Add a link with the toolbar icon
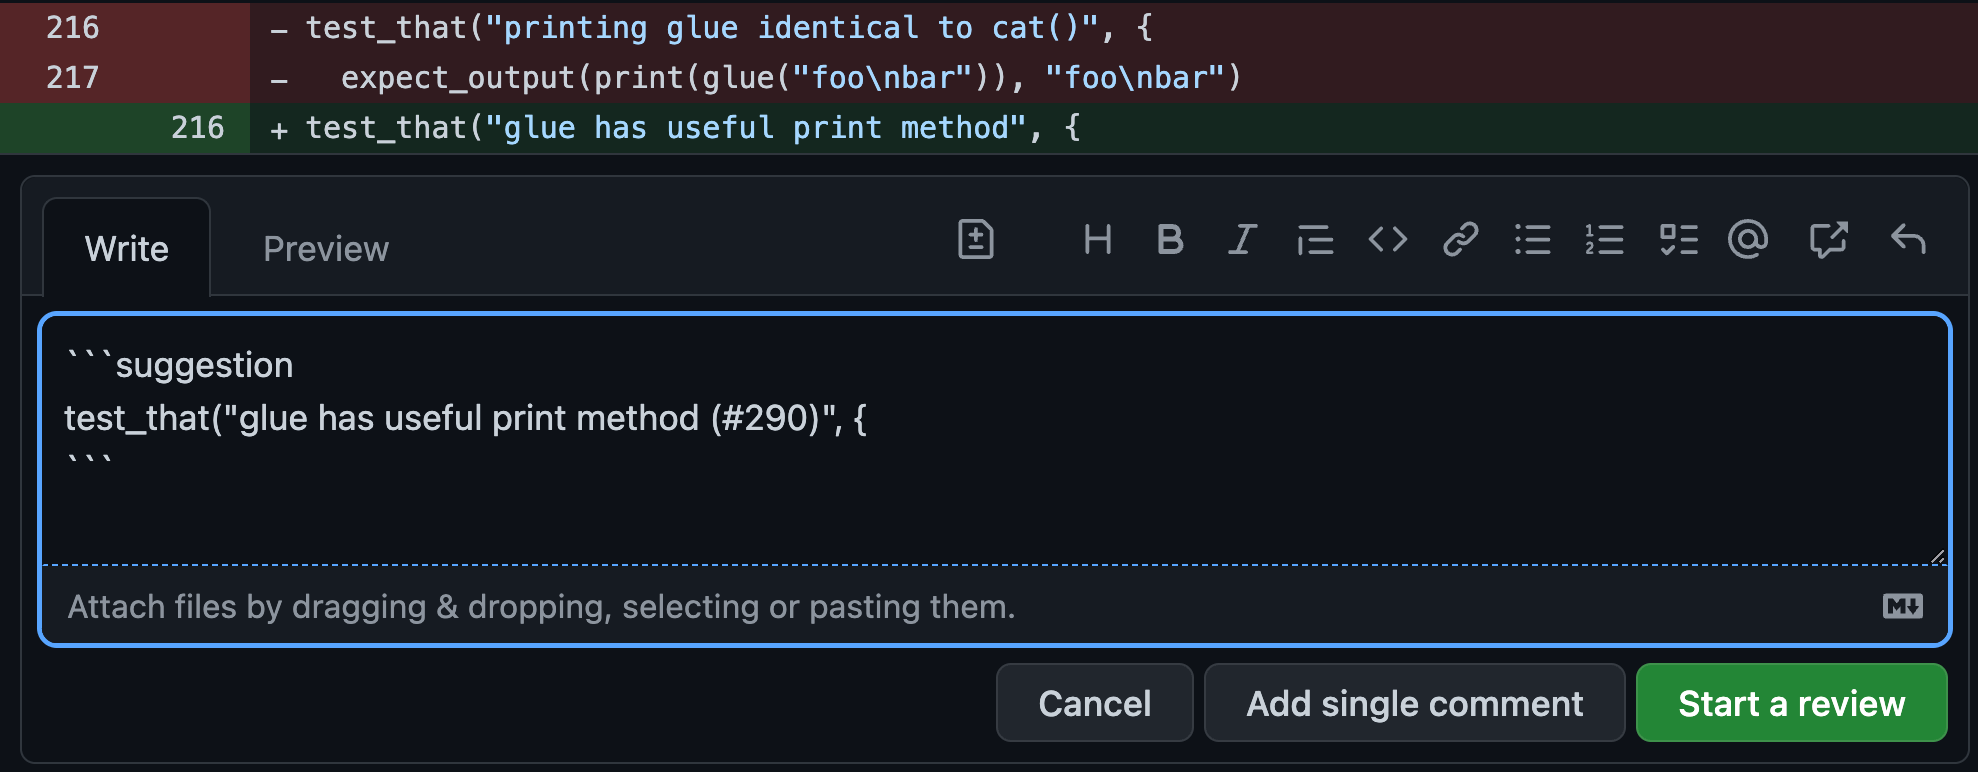The width and height of the screenshot is (1978, 772). [x=1460, y=240]
